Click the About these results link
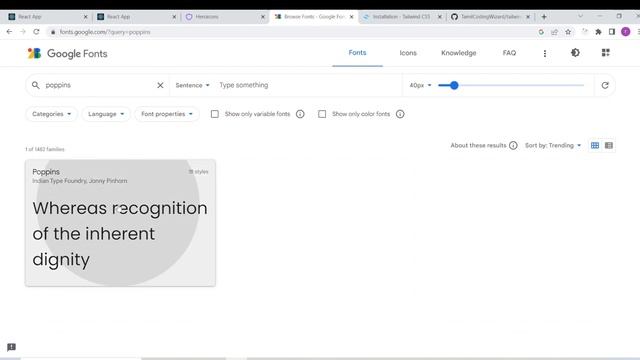This screenshot has width=640, height=360. tap(478, 146)
